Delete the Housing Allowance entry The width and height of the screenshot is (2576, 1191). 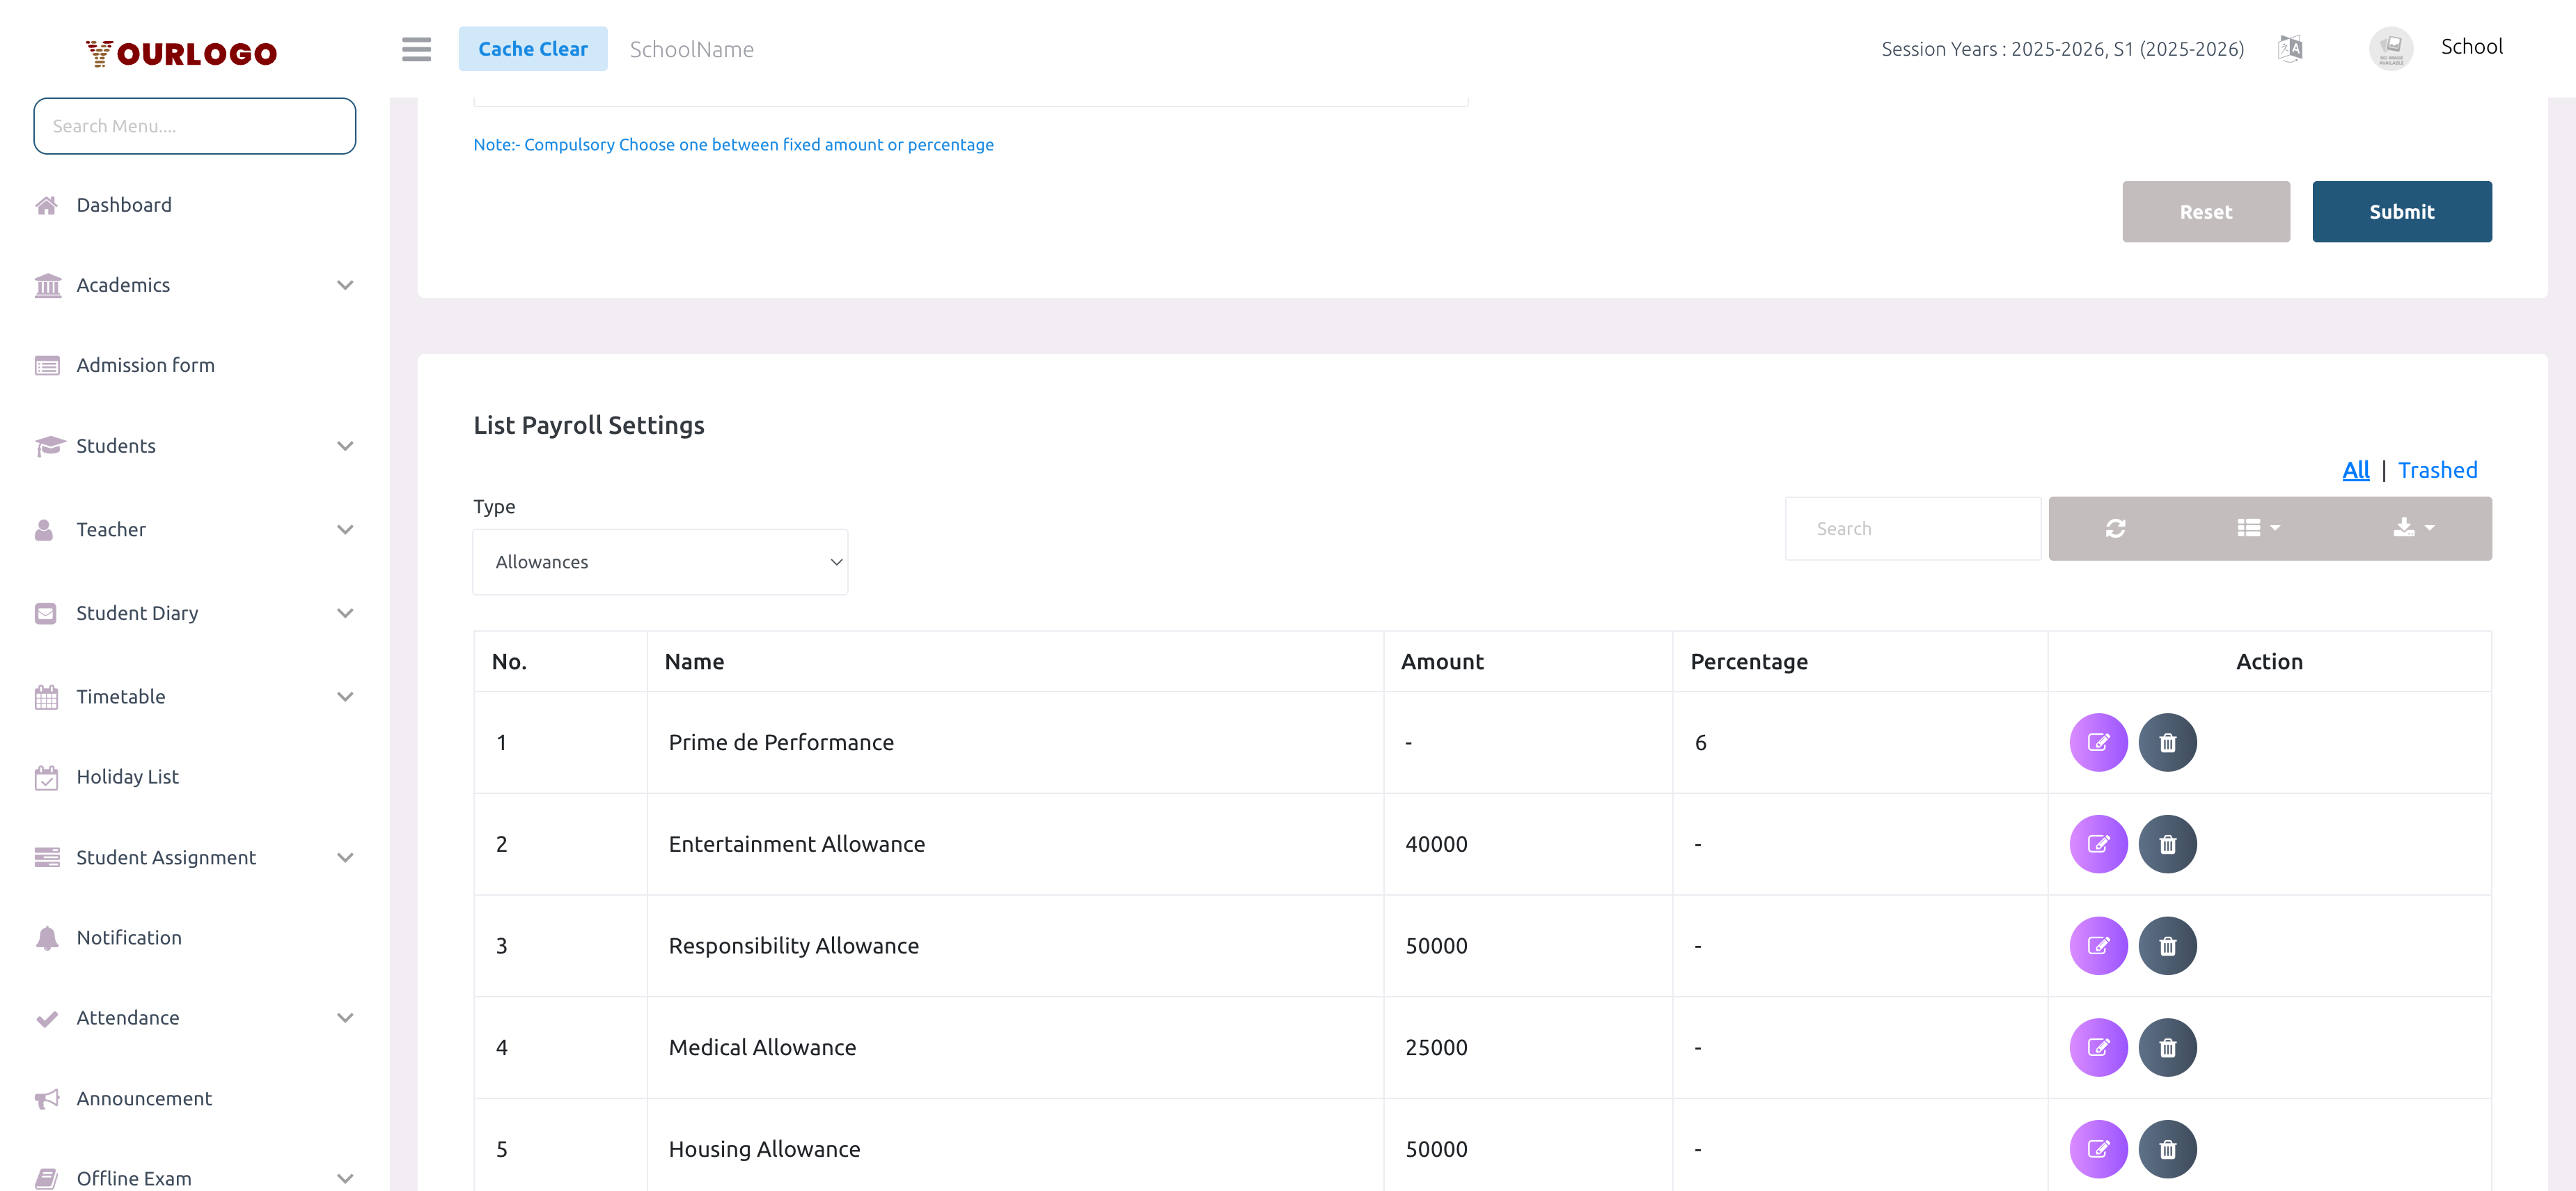click(x=2167, y=1149)
